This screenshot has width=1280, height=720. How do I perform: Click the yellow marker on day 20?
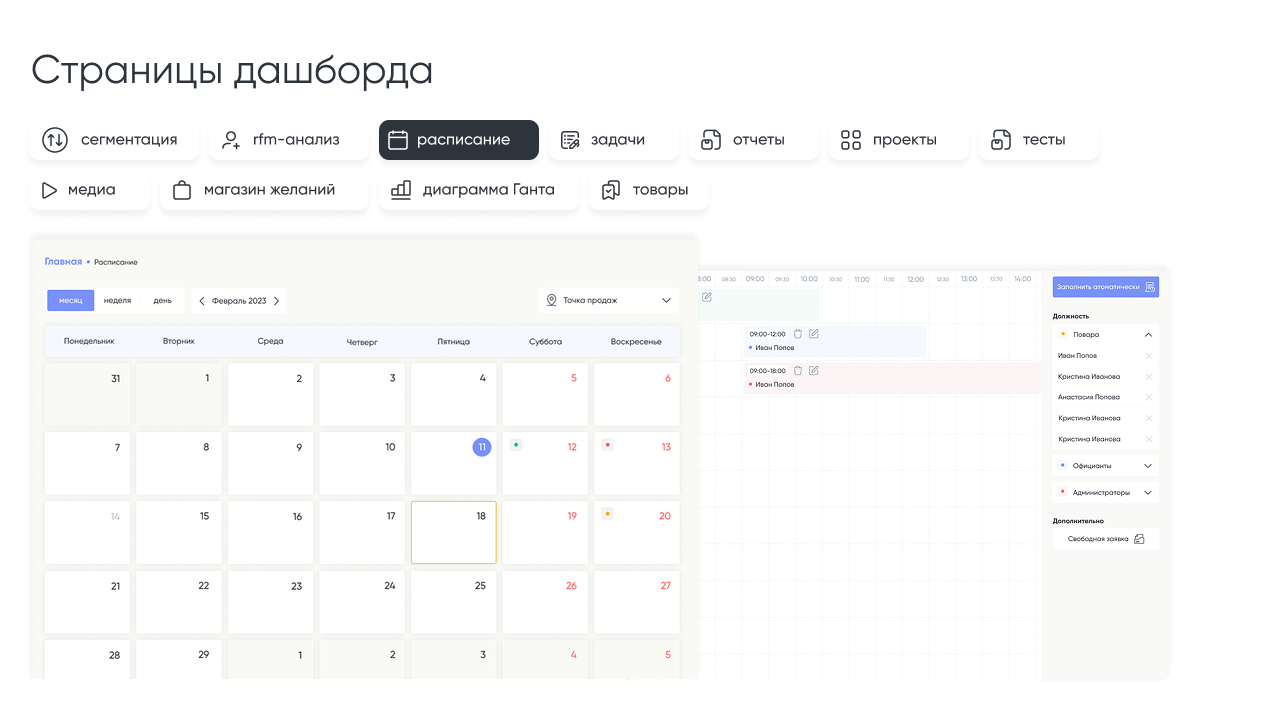(607, 513)
